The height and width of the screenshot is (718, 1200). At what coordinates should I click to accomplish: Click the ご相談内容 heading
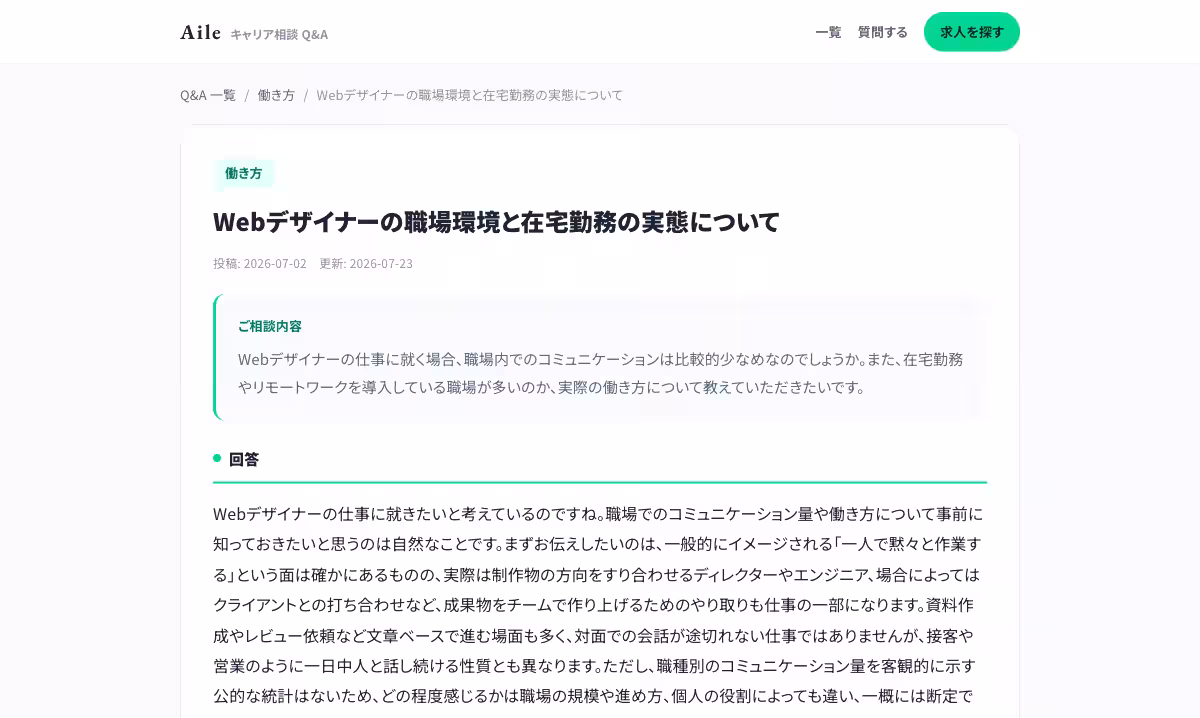(270, 326)
